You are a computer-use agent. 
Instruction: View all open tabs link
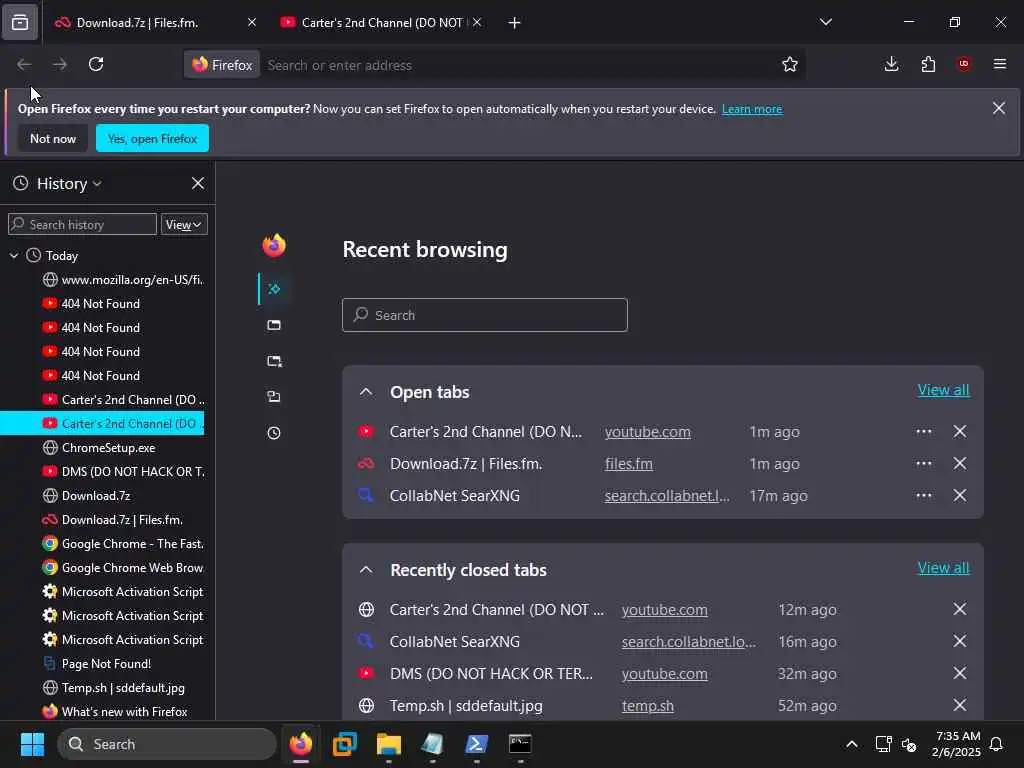pyautogui.click(x=943, y=390)
